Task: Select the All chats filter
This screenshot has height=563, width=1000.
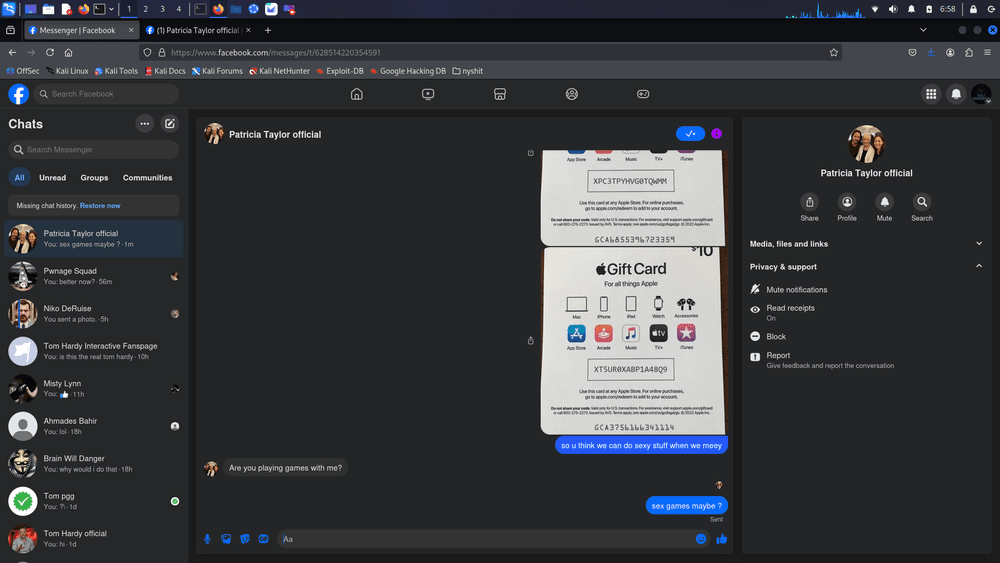Action: coord(20,178)
